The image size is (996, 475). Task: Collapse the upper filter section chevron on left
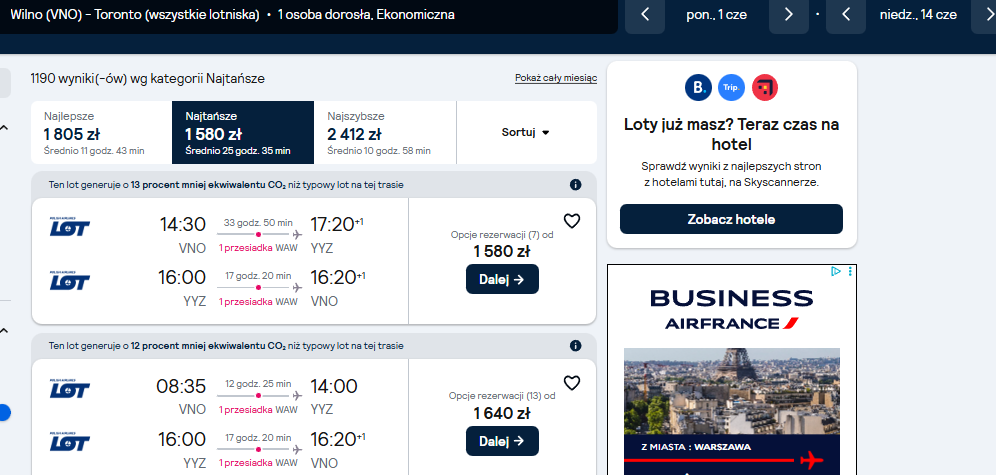coord(4,128)
